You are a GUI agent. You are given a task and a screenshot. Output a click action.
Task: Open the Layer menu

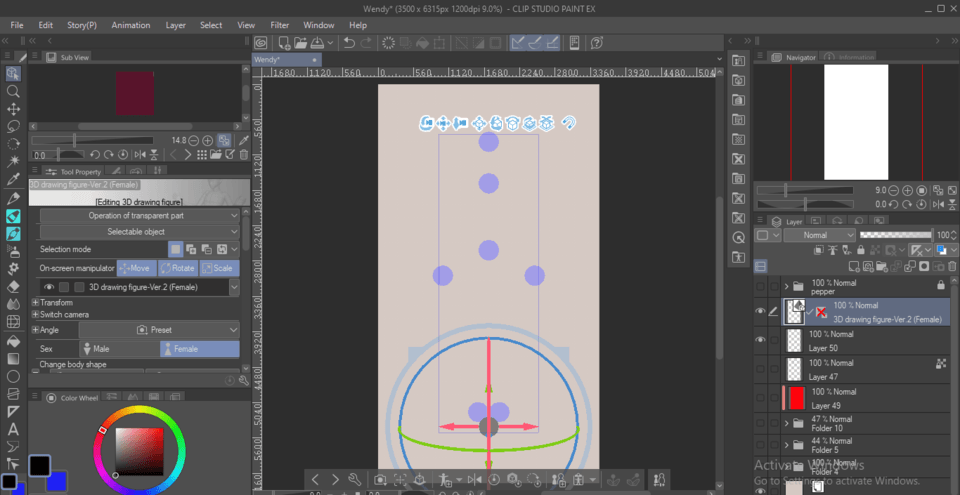click(x=176, y=25)
